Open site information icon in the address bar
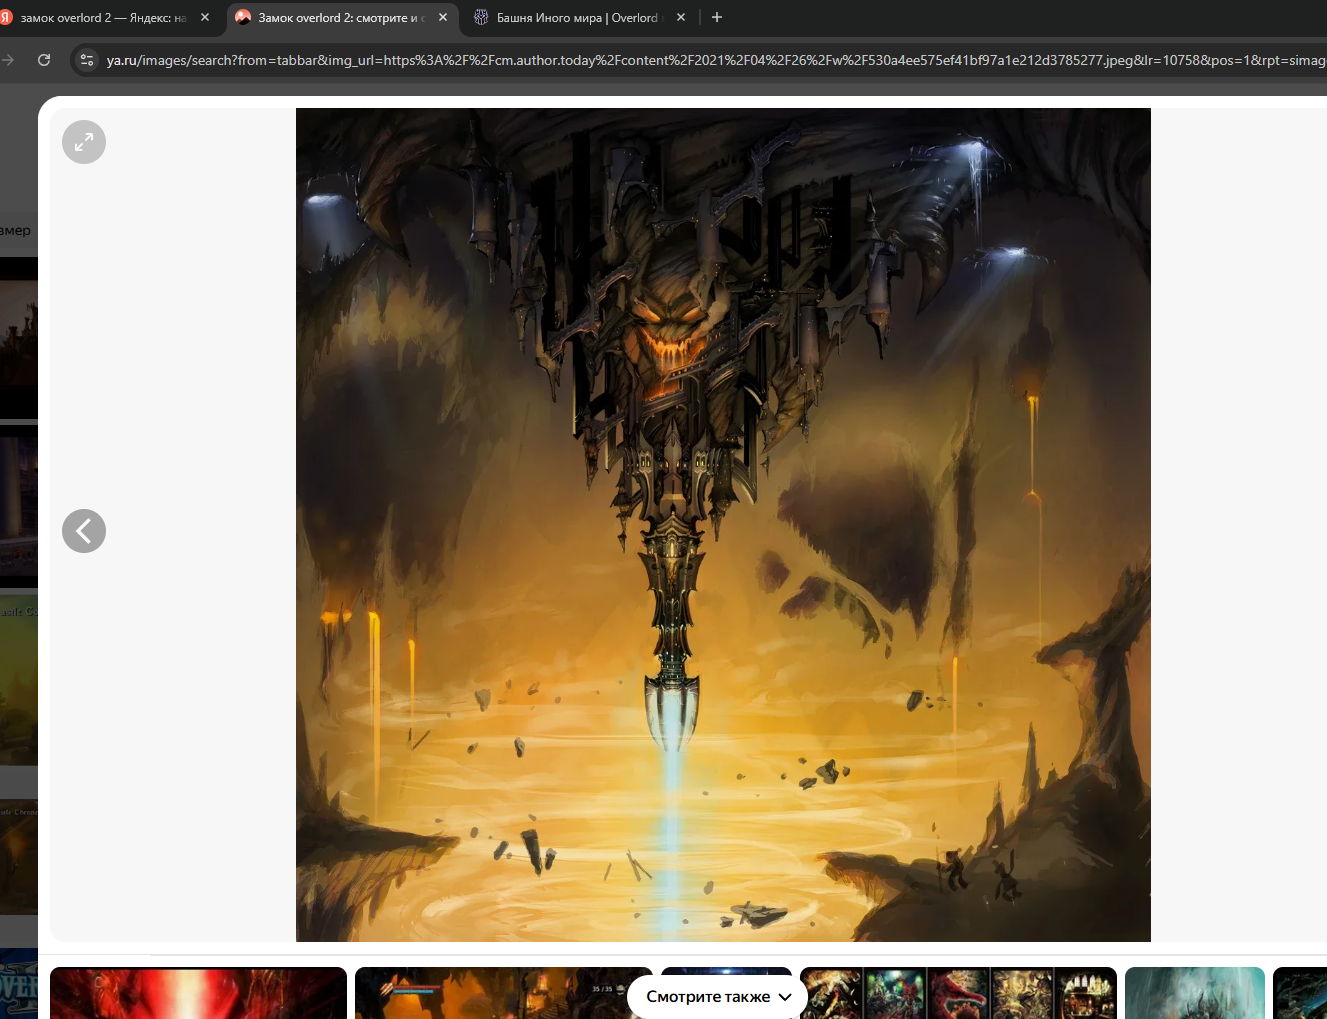The image size is (1327, 1019). (87, 60)
